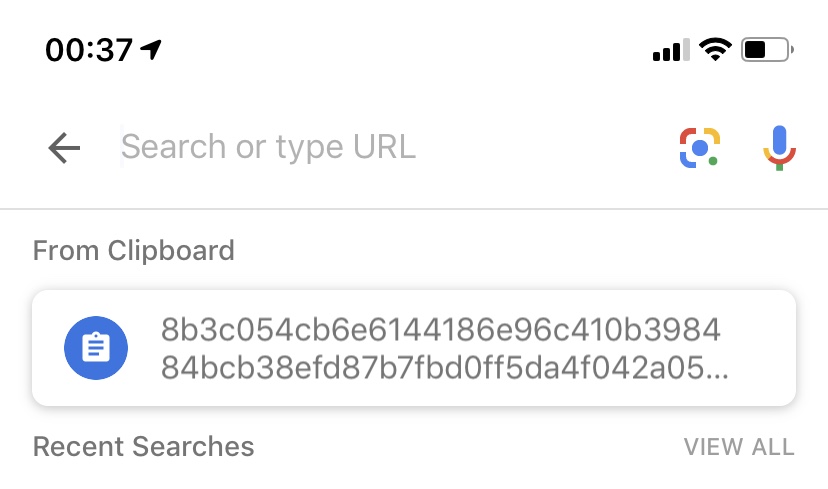Tap the back arrow

click(64, 148)
